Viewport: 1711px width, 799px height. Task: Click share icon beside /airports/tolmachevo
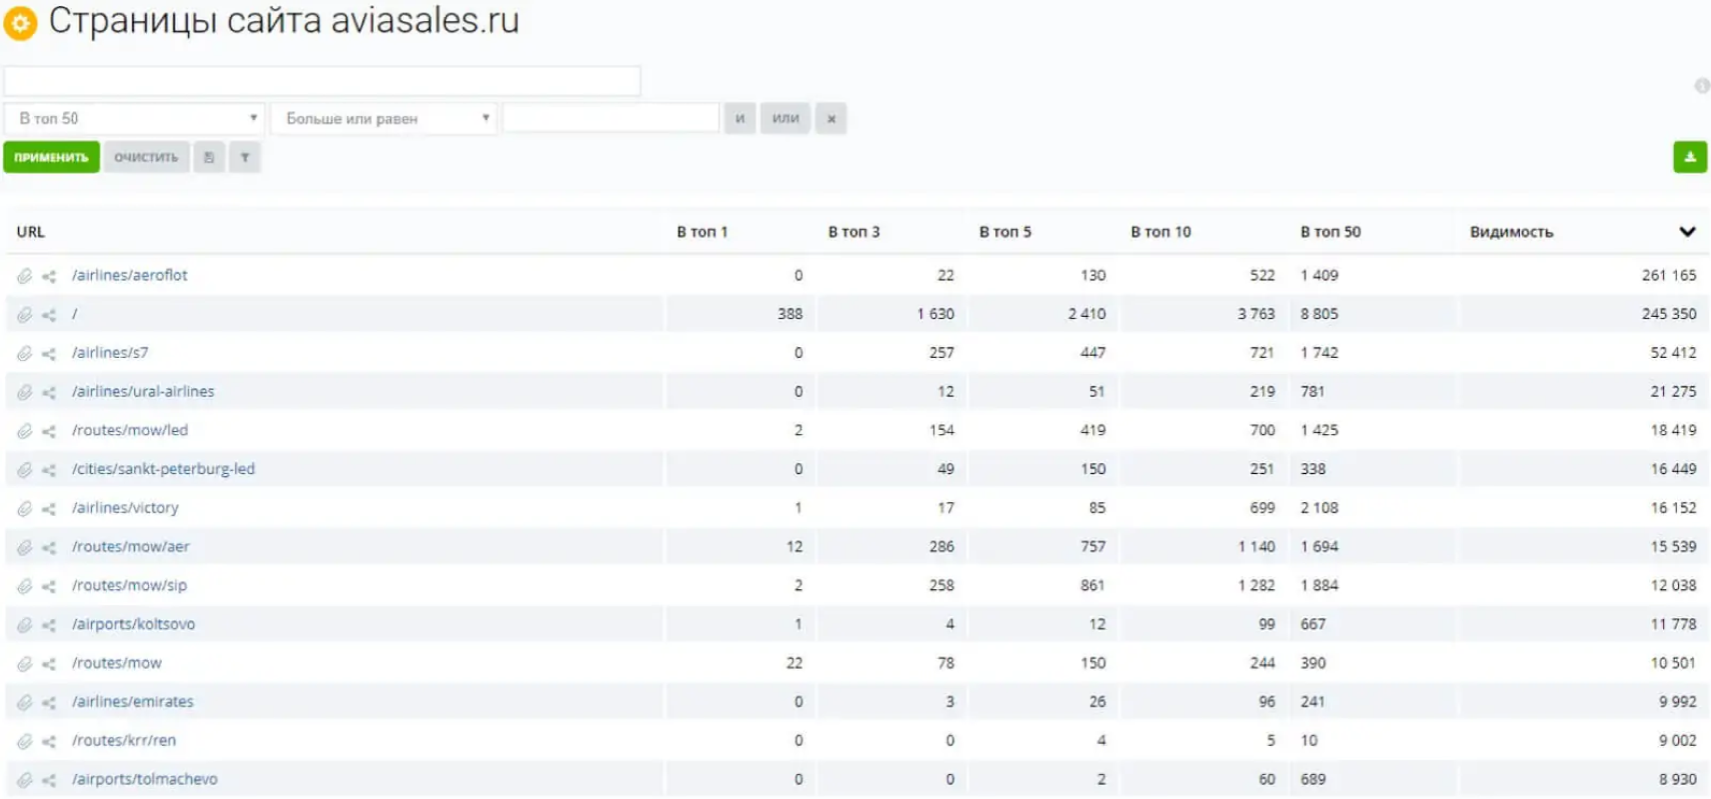coord(49,780)
